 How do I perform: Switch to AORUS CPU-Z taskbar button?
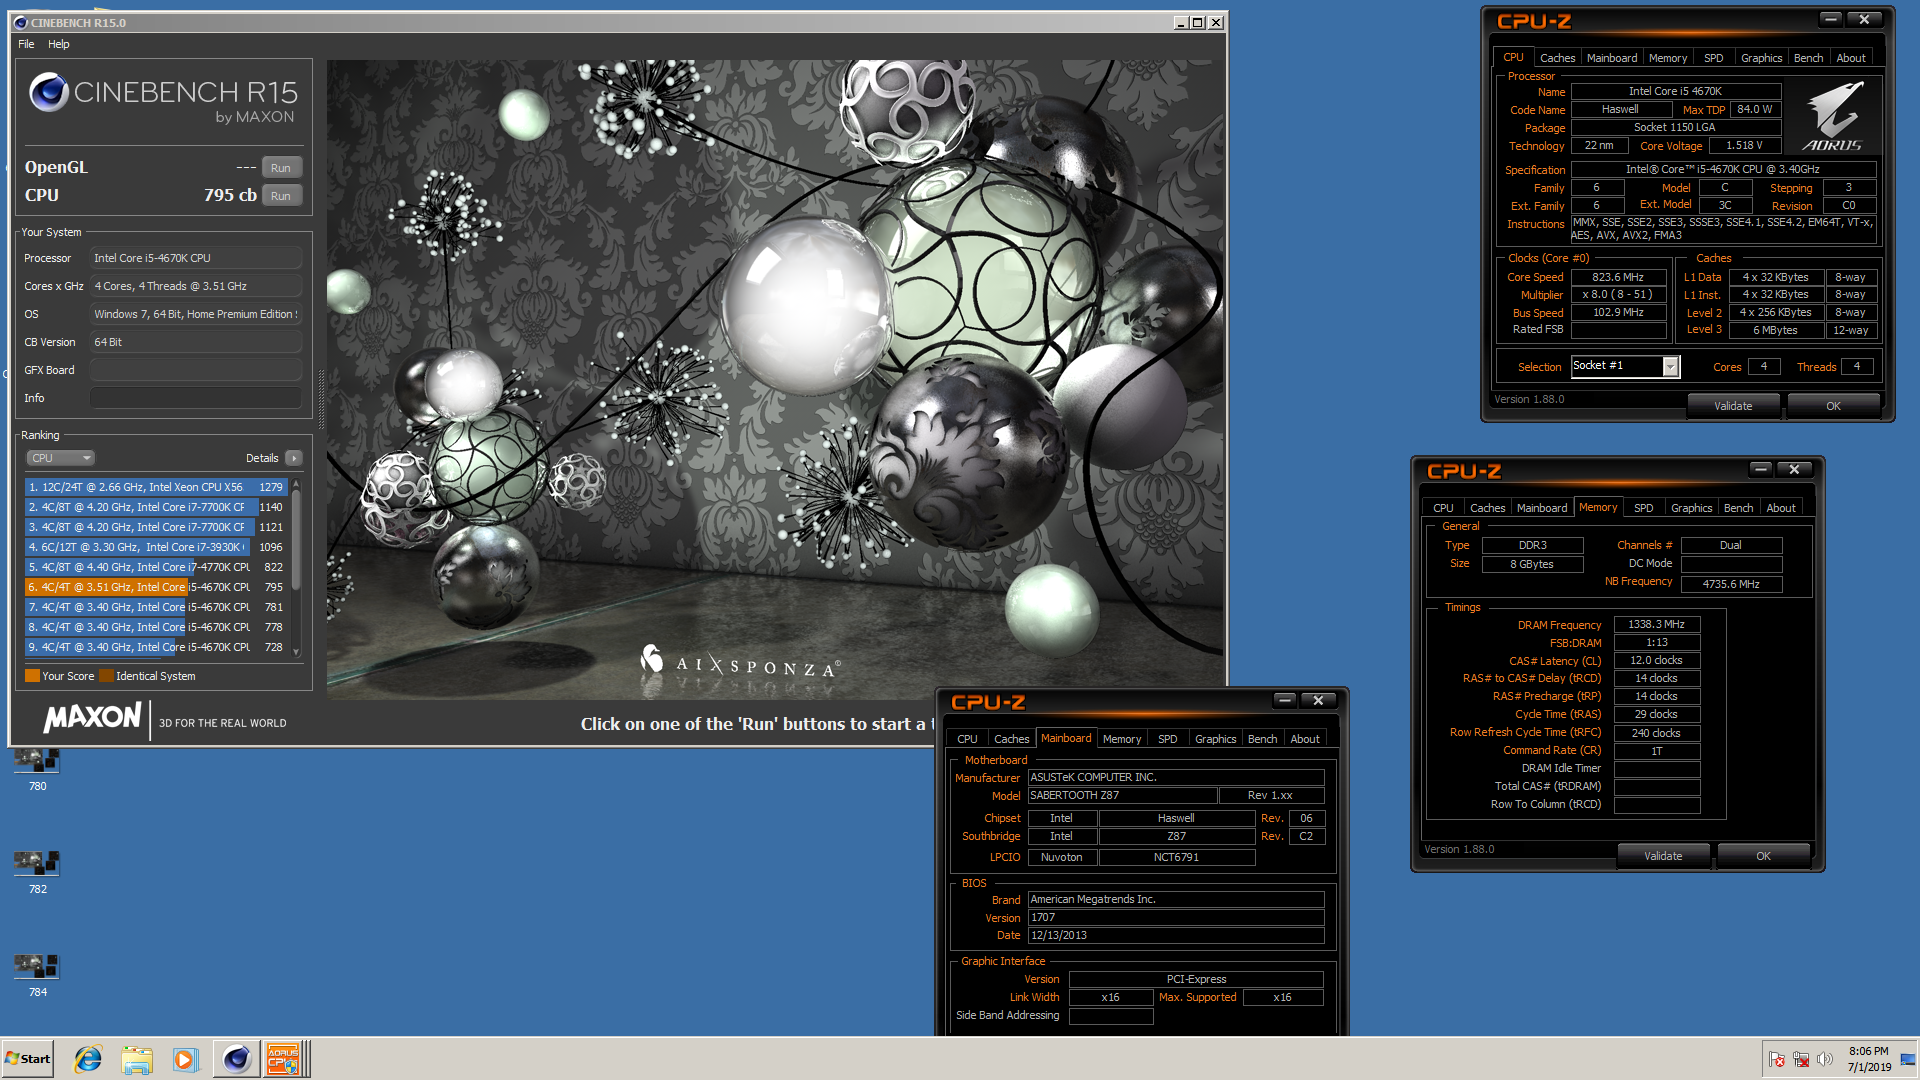(284, 1059)
